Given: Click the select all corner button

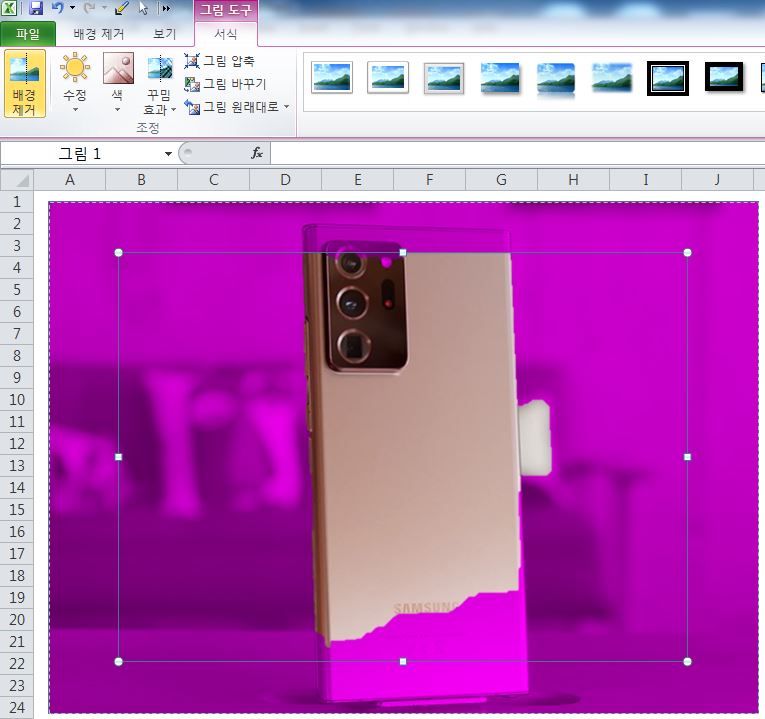Looking at the screenshot, I should tap(17, 180).
